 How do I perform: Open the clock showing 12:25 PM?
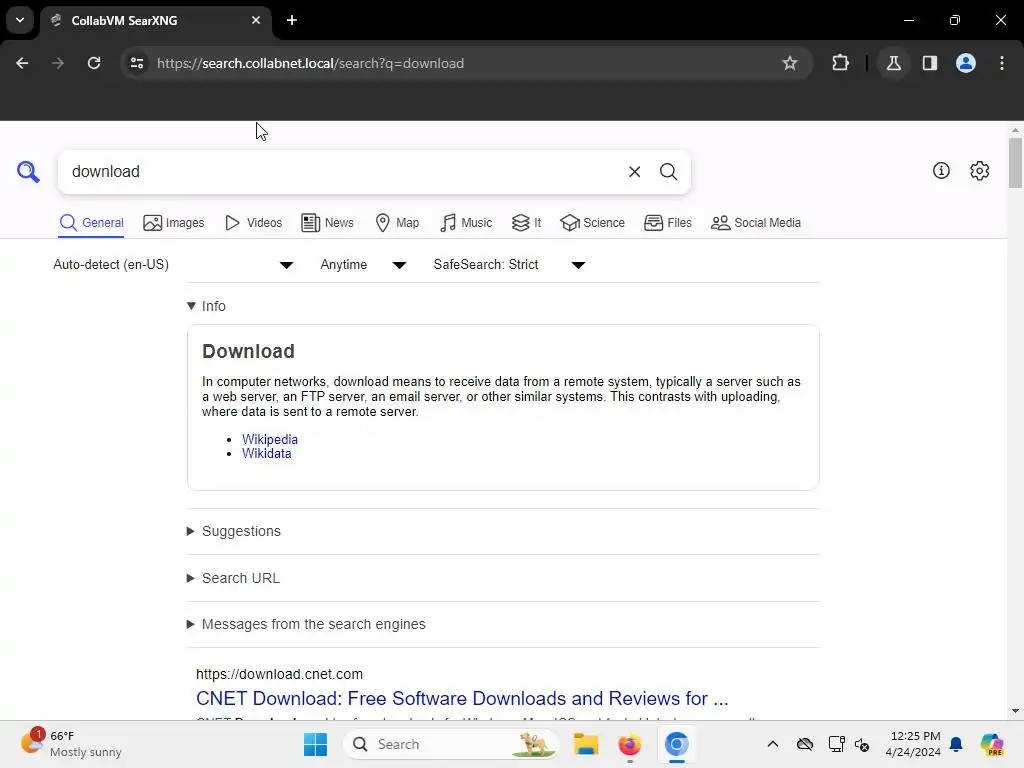pos(913,744)
